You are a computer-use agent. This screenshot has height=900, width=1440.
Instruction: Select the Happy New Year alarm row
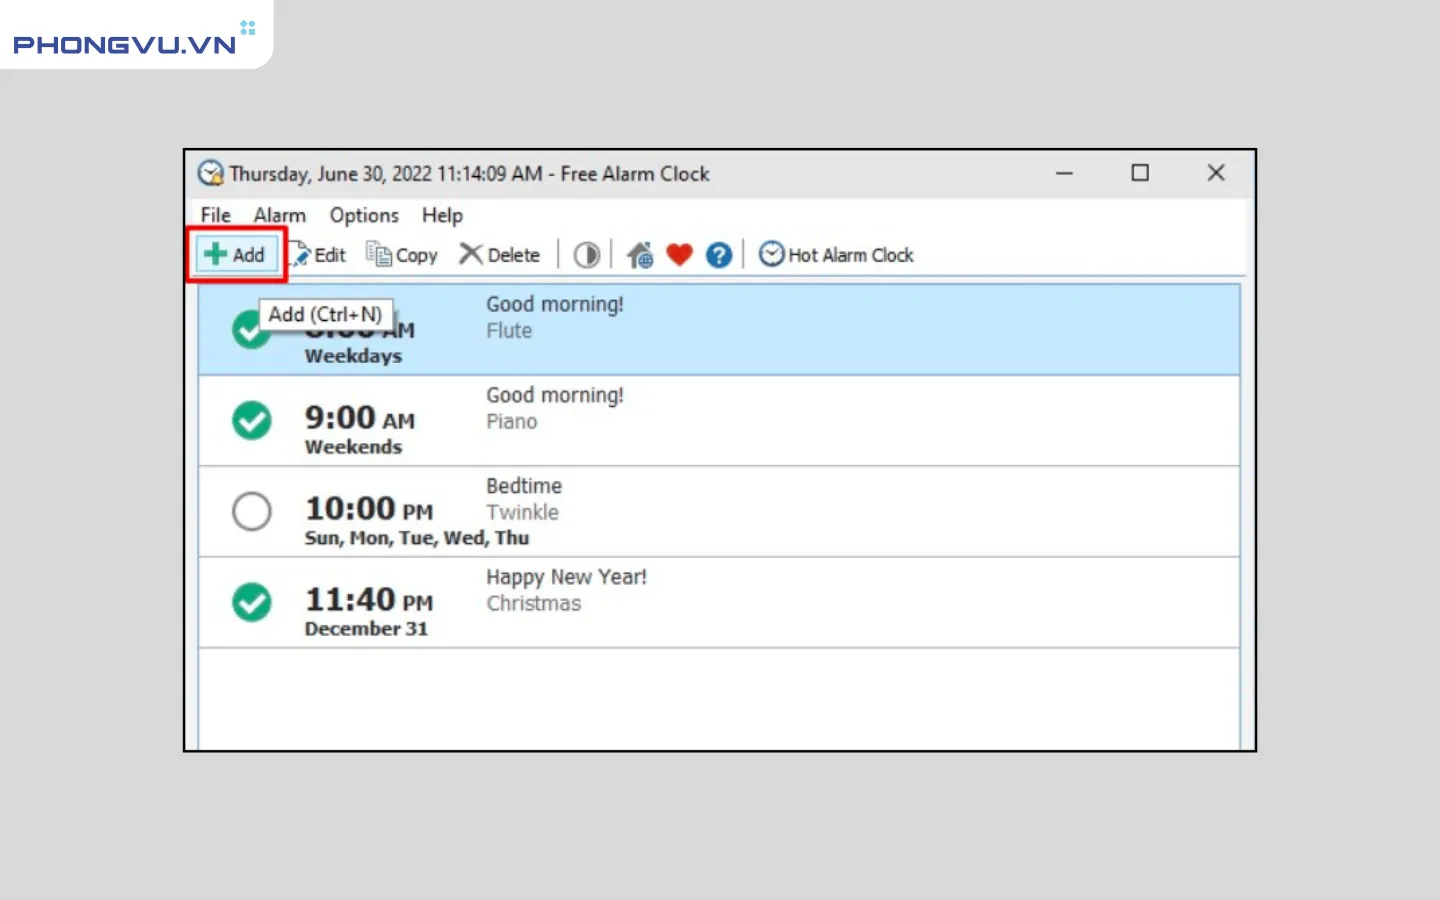coord(800,603)
